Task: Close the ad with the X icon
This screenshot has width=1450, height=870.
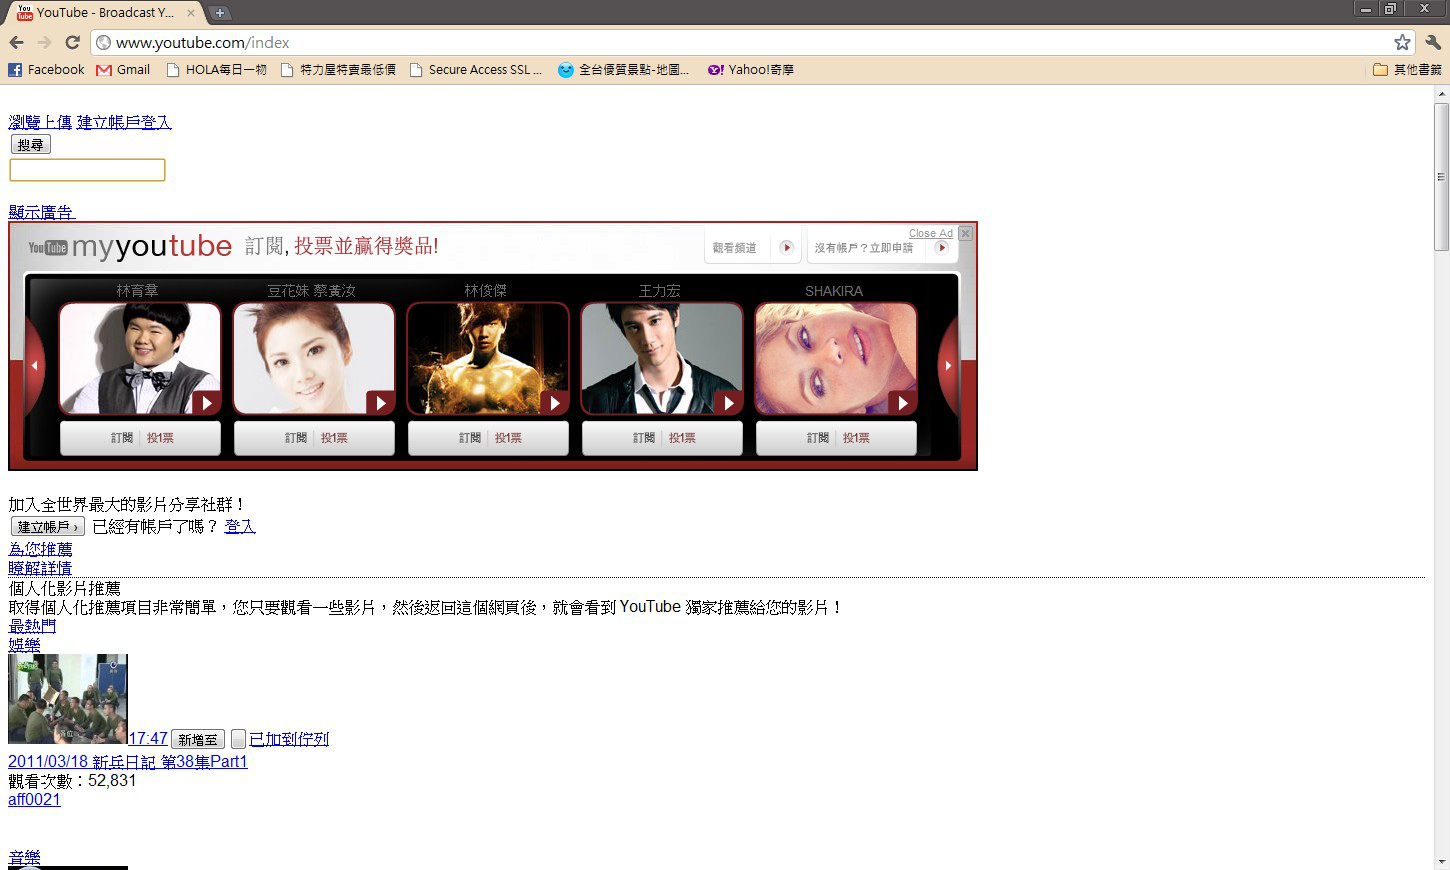Action: point(965,233)
